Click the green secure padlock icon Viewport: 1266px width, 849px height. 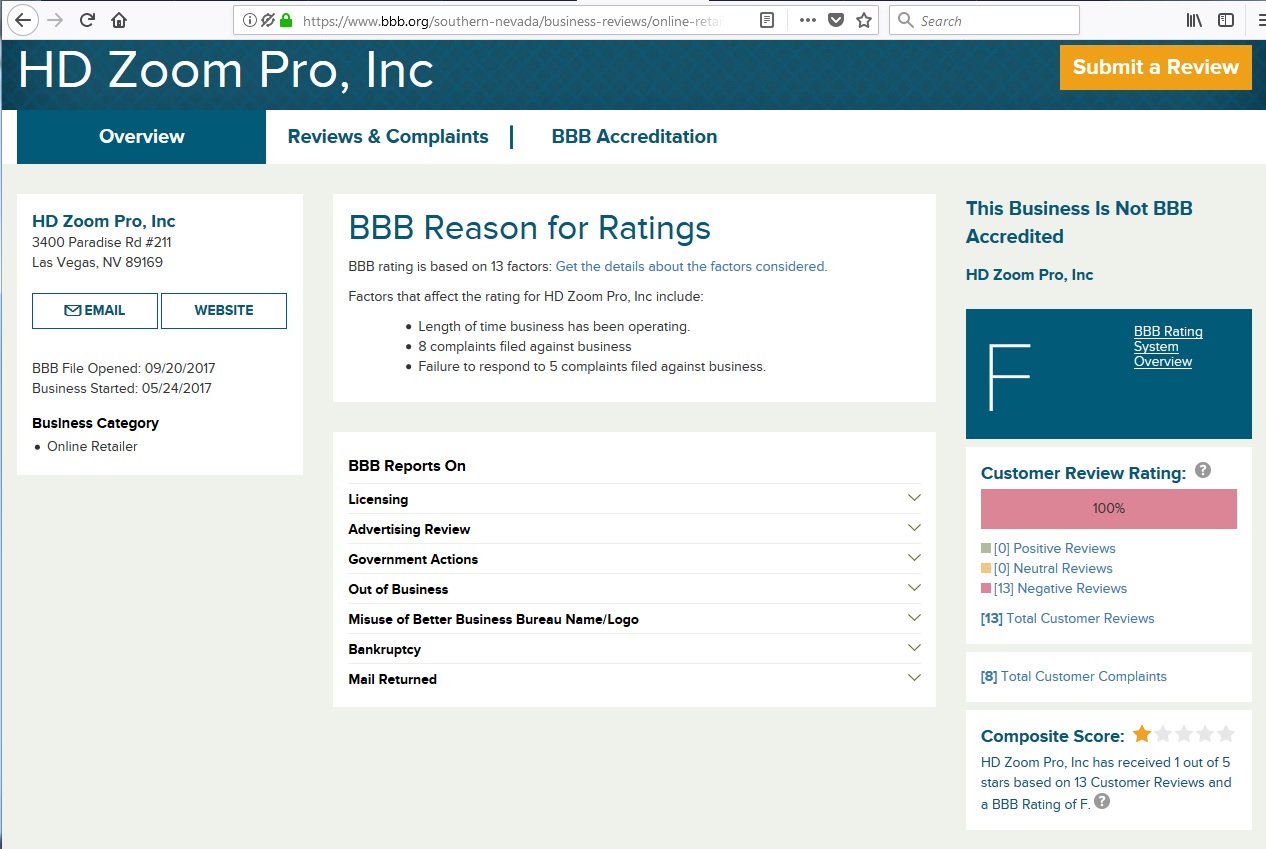(286, 20)
